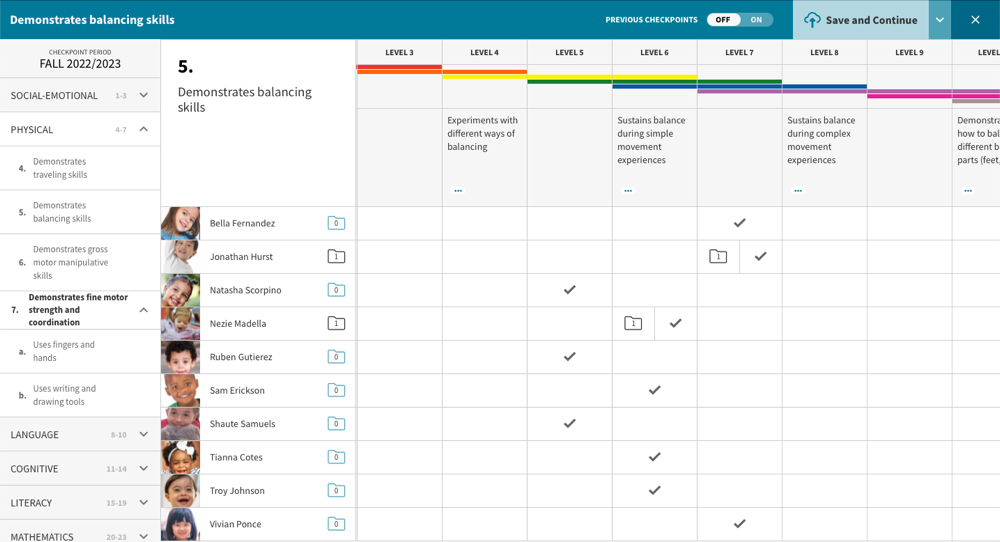Toggle Bella Fernandez's Level 7 checkmark
The width and height of the screenshot is (1000, 542).
pos(739,223)
